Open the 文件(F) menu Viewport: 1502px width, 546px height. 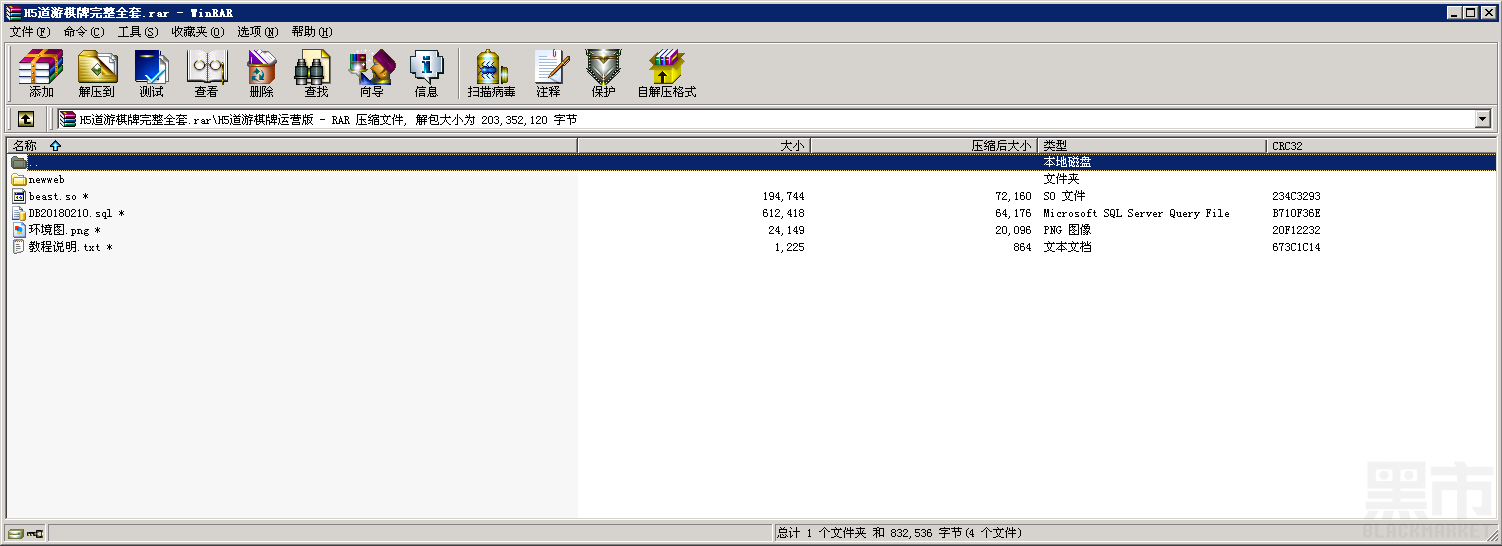click(x=29, y=32)
